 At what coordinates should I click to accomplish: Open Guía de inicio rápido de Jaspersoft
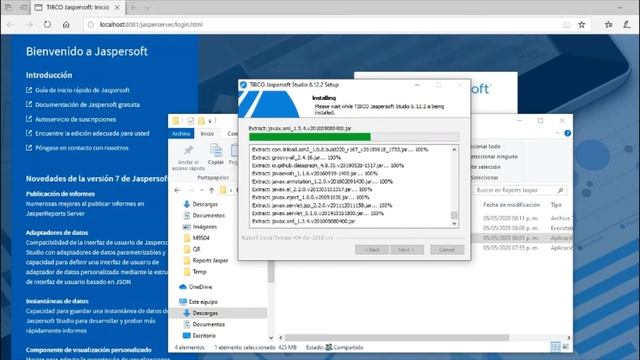[x=82, y=90]
